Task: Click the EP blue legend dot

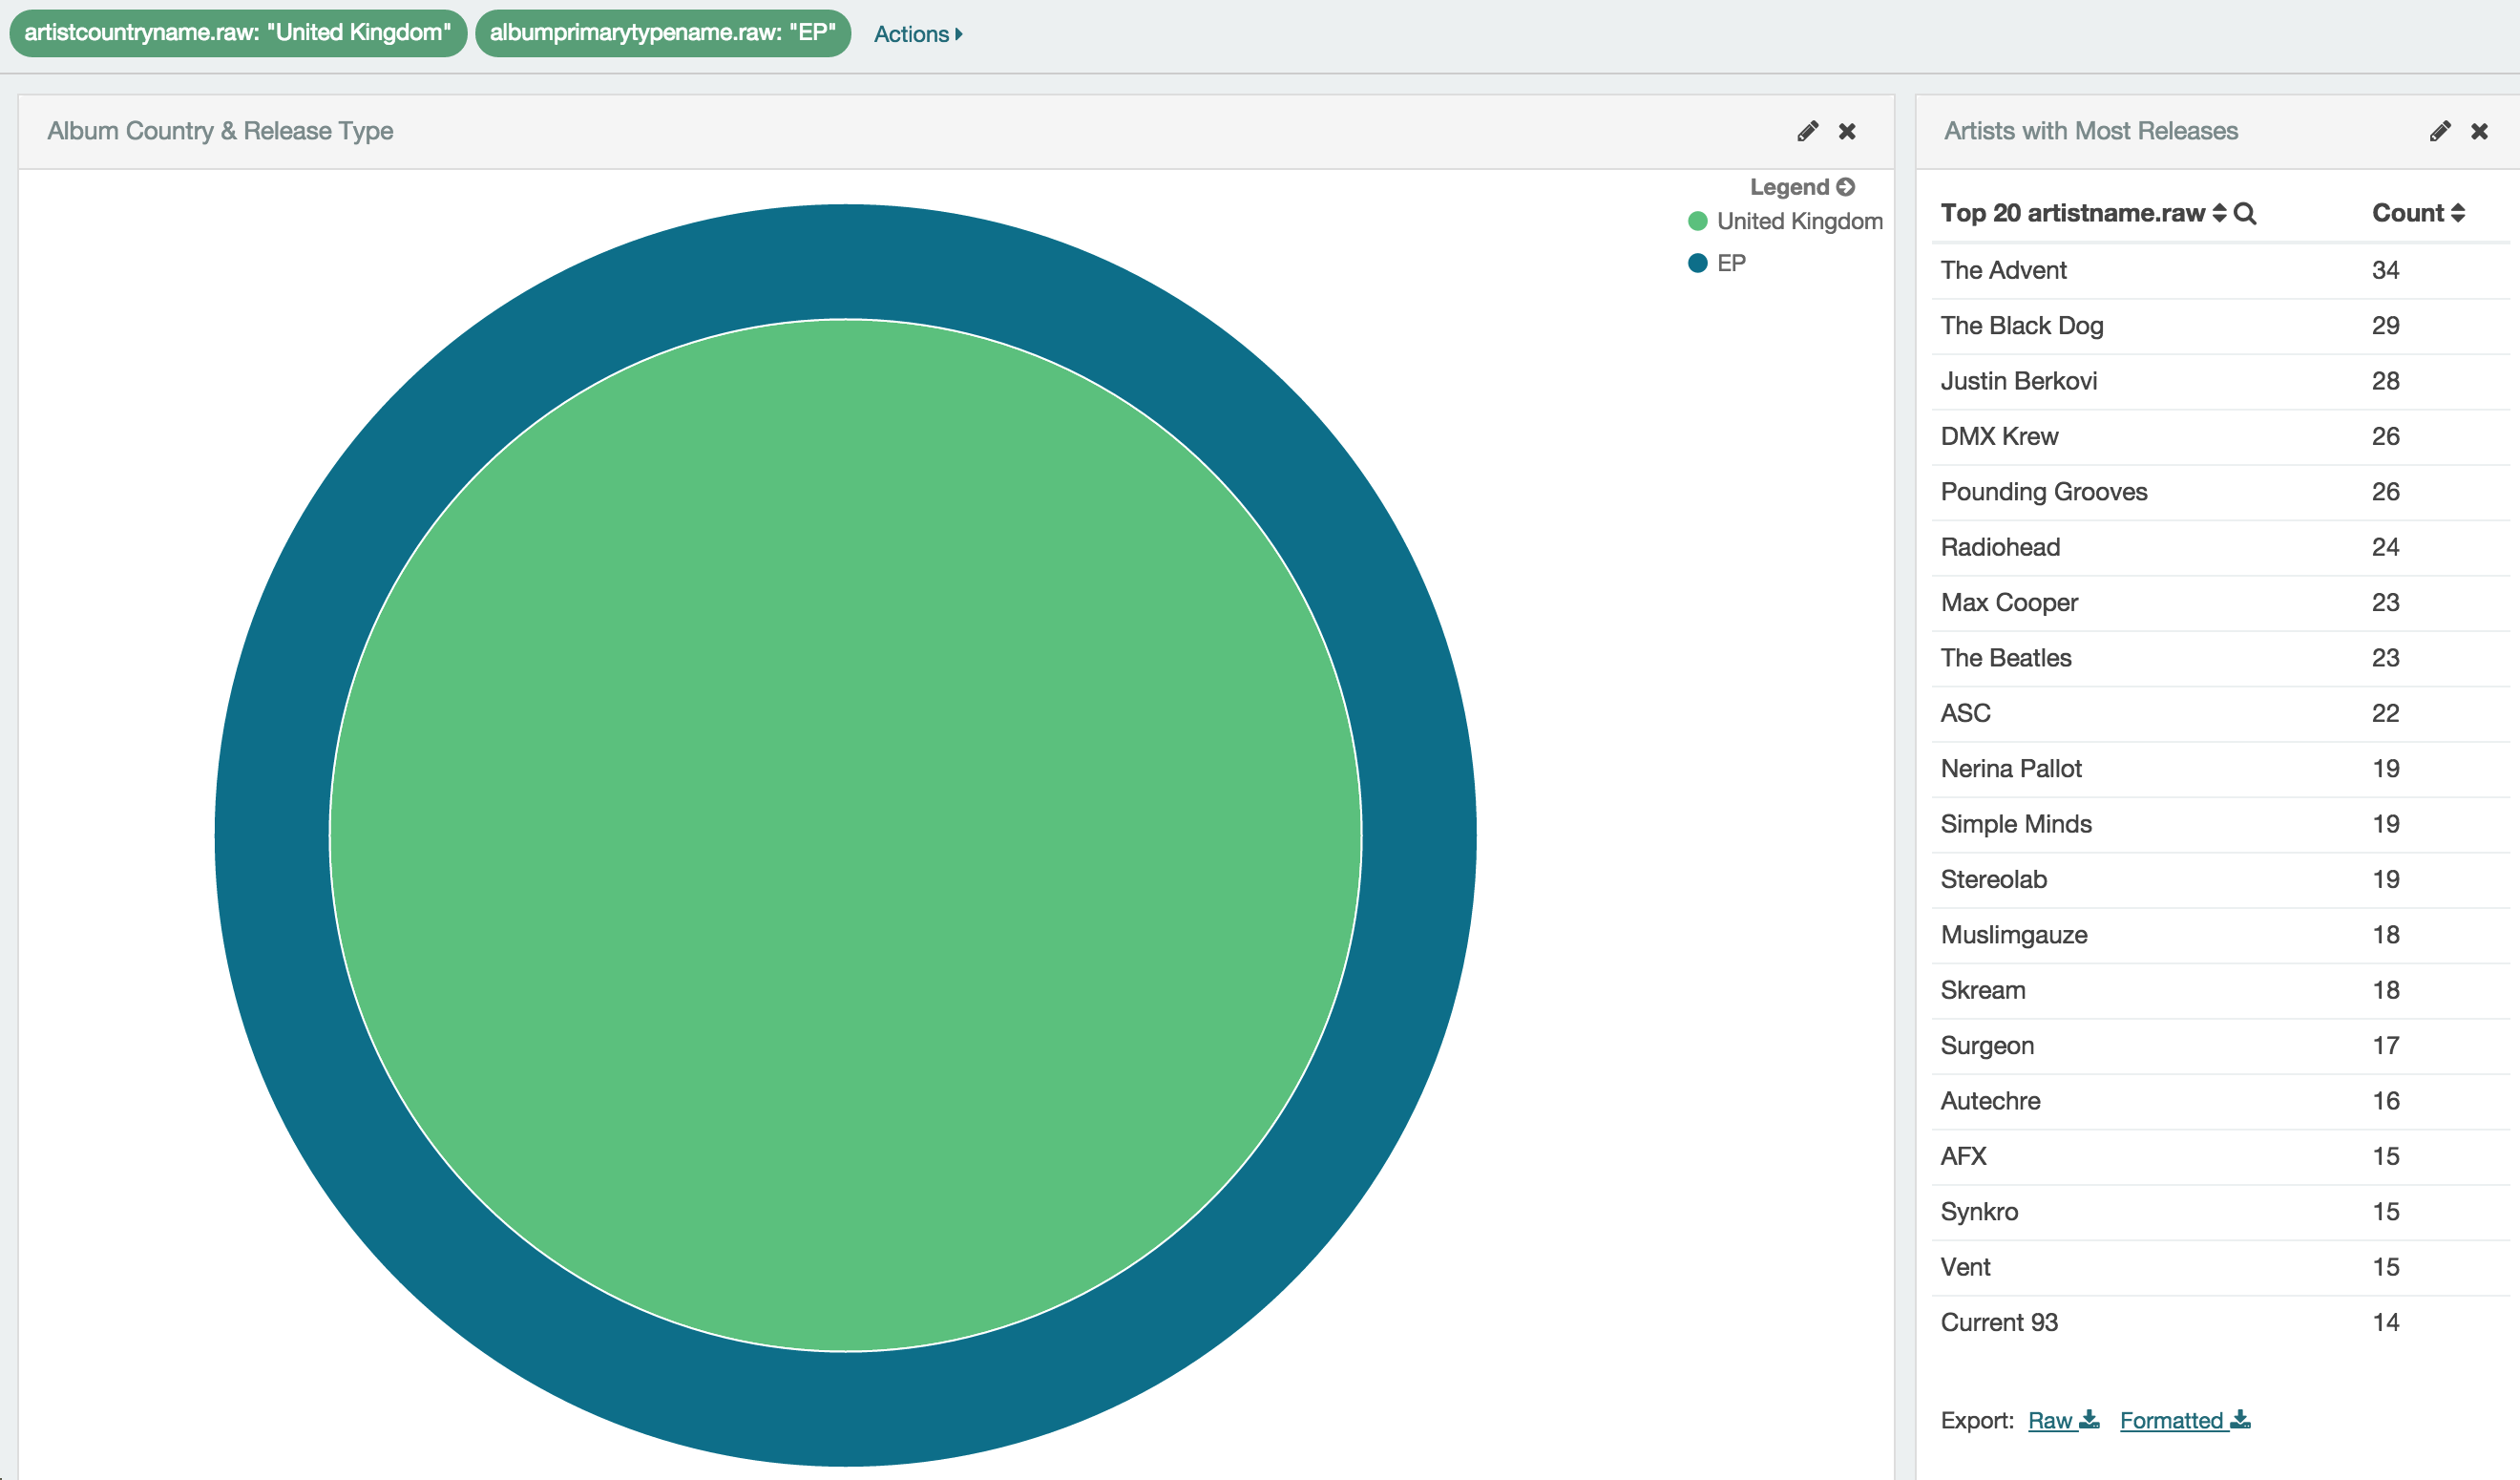Action: coord(1697,263)
